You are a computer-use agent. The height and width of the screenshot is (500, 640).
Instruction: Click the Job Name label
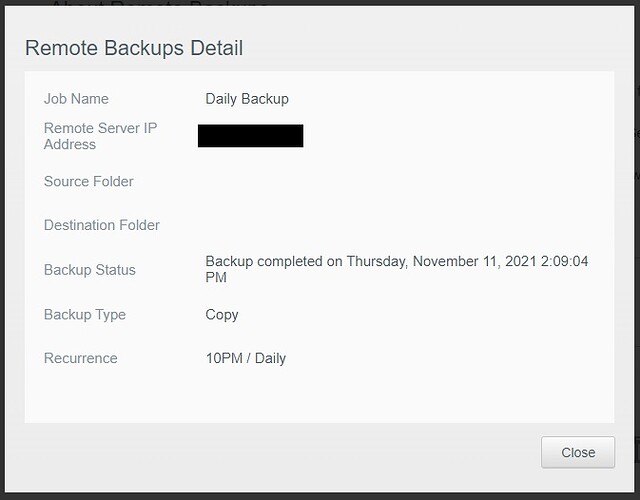[x=76, y=99]
